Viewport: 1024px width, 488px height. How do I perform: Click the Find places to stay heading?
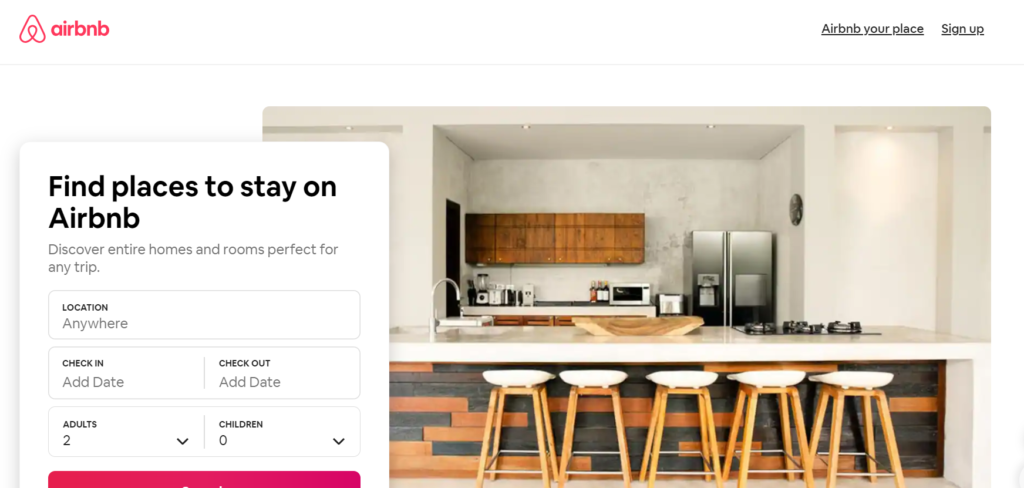pyautogui.click(x=193, y=203)
